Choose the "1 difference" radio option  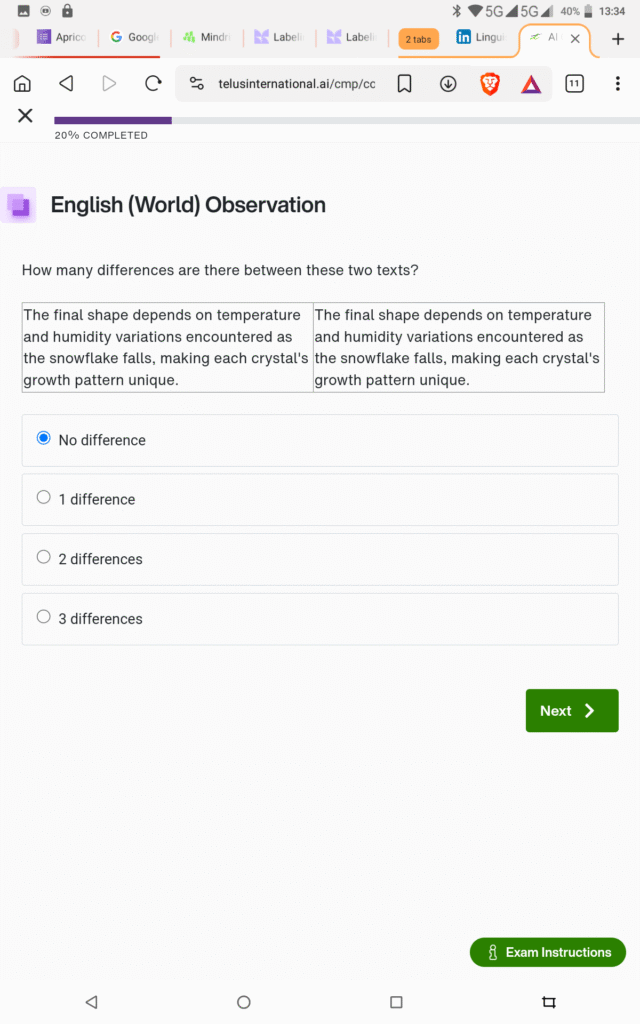tap(43, 497)
